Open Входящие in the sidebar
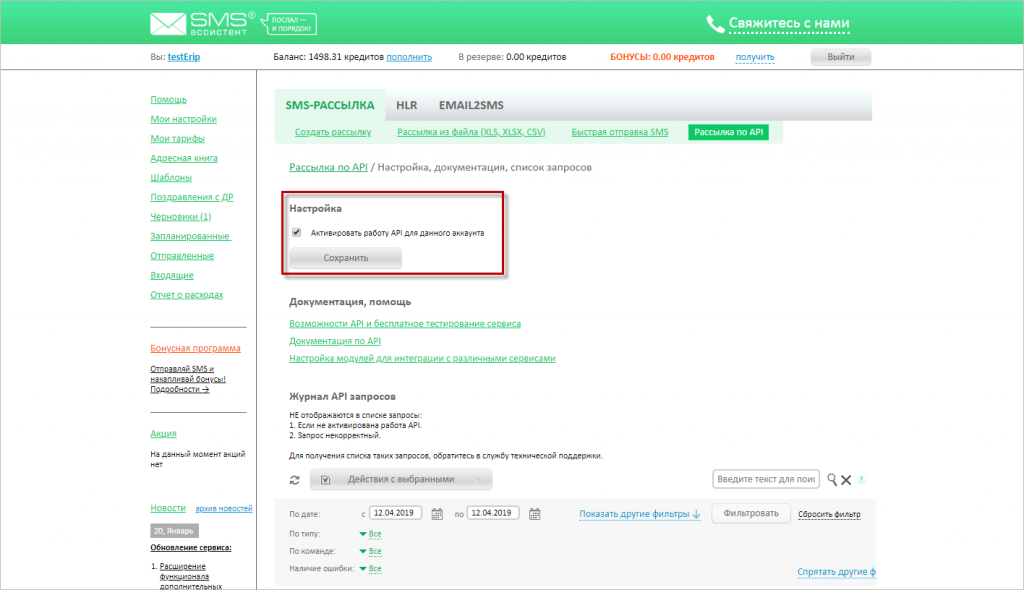The width and height of the screenshot is (1024, 590). (172, 275)
